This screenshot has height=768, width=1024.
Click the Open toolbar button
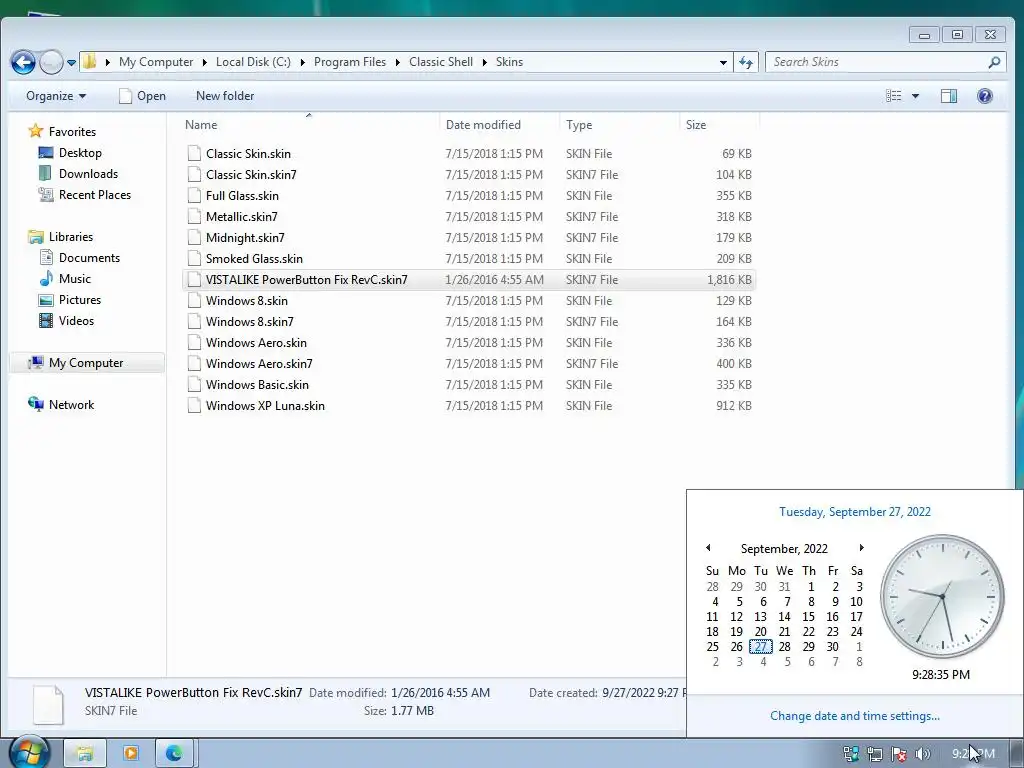pyautogui.click(x=142, y=96)
